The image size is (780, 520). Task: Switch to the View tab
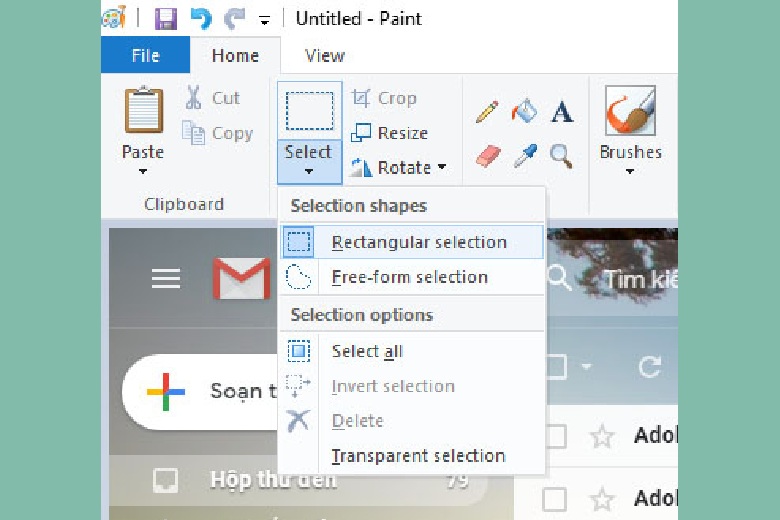[324, 56]
